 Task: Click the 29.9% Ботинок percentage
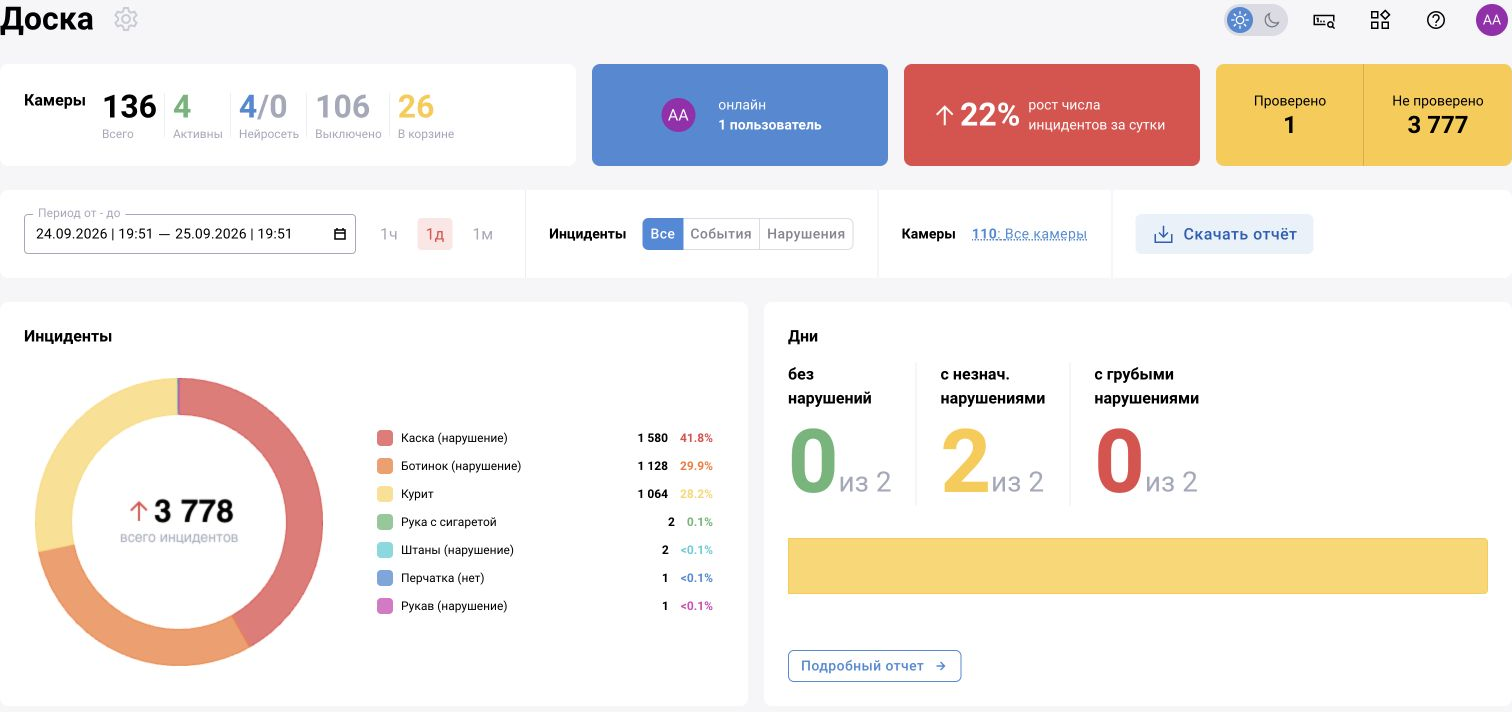696,466
